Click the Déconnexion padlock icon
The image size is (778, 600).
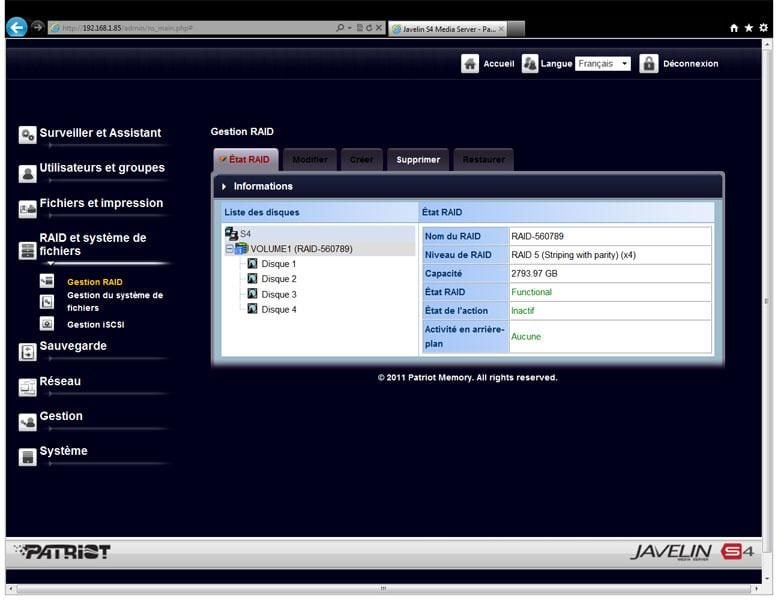649,64
